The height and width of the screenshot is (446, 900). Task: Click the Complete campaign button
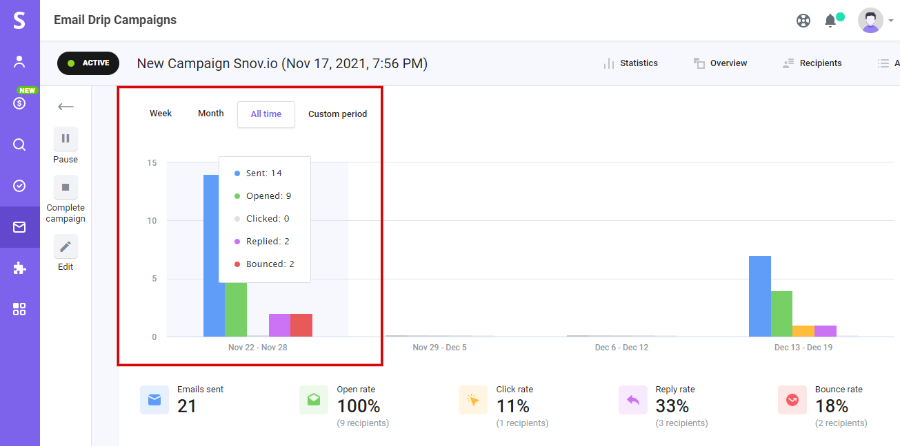[65, 187]
